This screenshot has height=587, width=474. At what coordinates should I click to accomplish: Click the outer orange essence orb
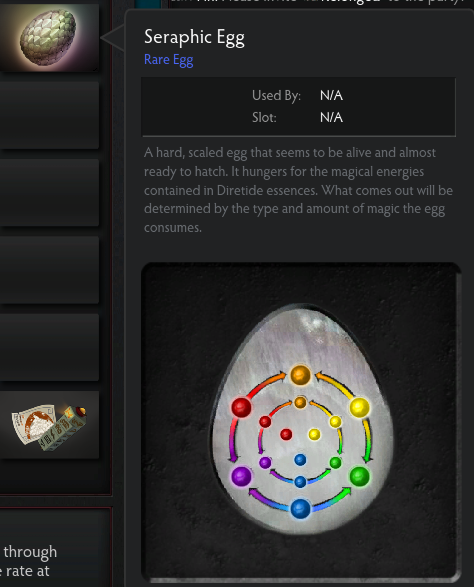click(300, 375)
